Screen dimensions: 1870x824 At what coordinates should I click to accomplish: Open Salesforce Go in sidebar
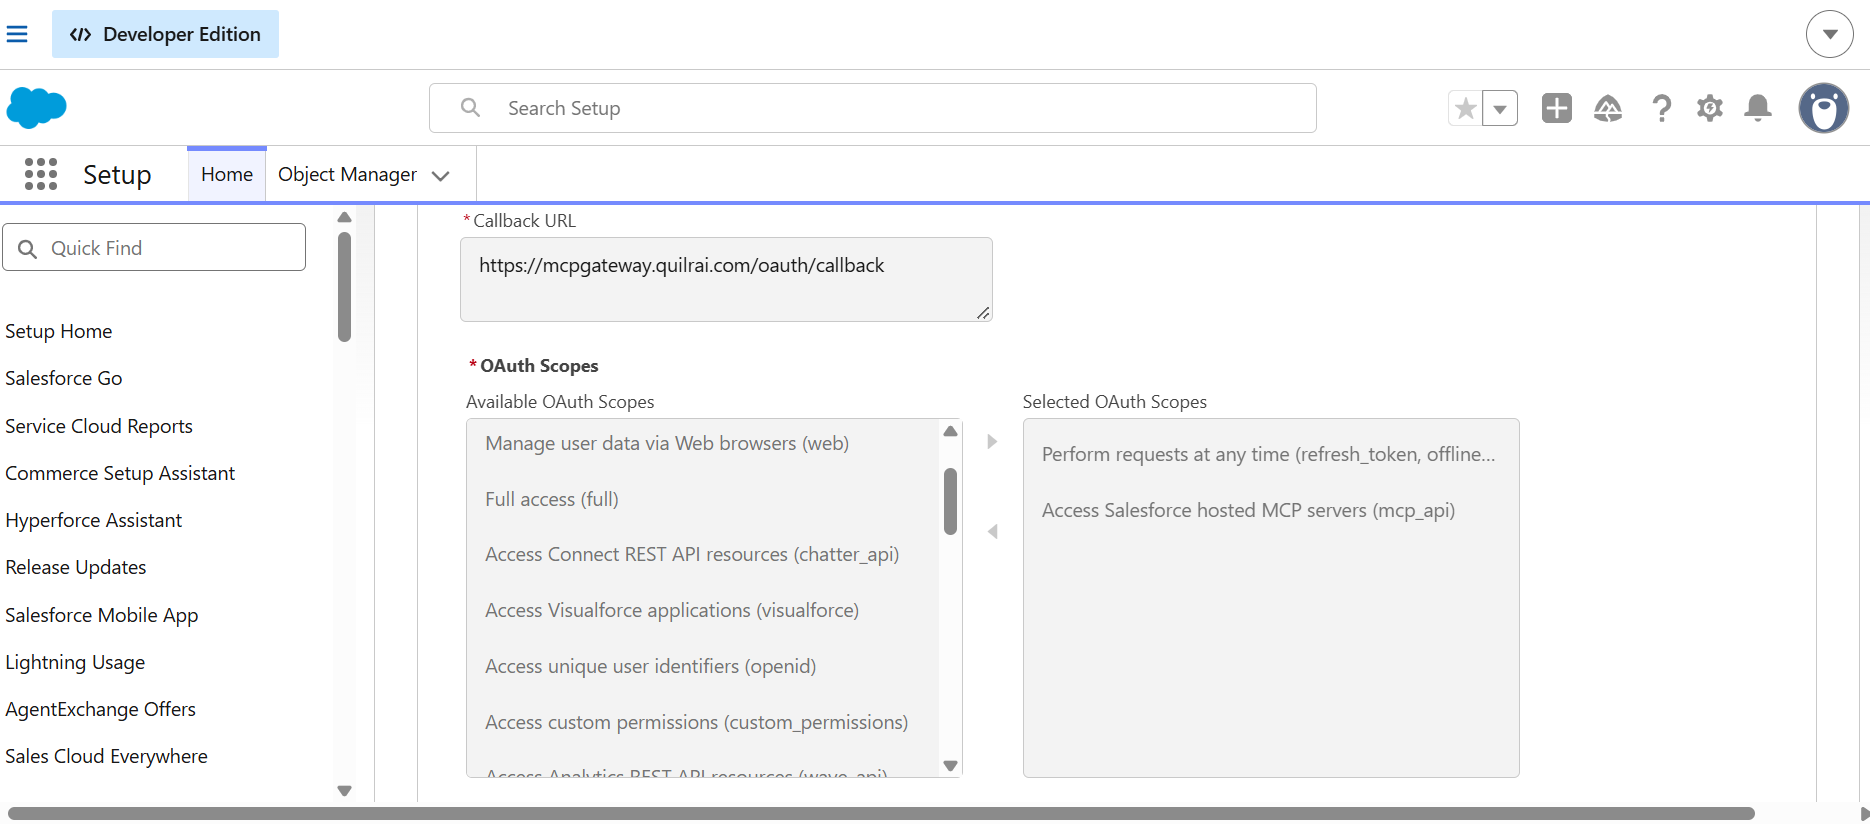pos(64,378)
